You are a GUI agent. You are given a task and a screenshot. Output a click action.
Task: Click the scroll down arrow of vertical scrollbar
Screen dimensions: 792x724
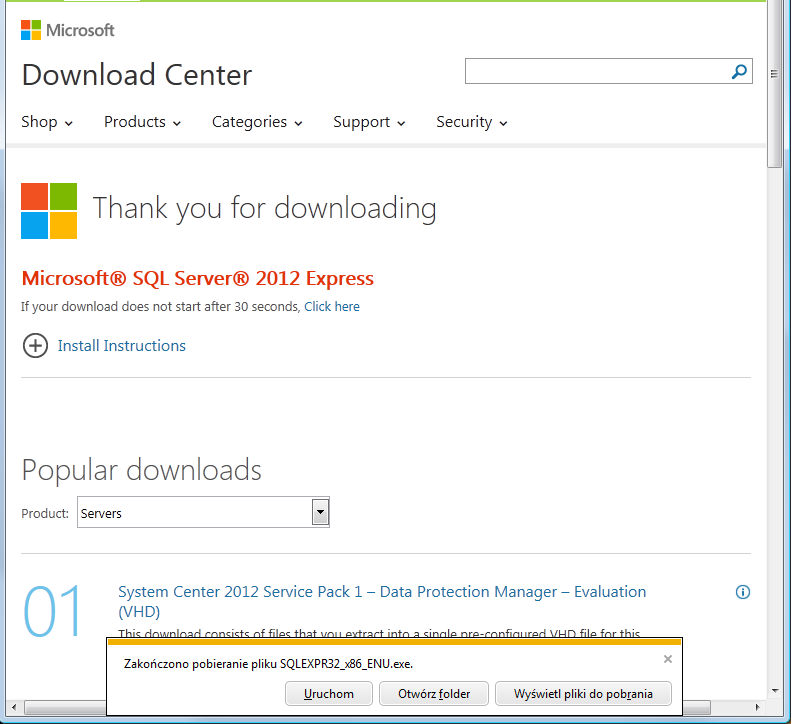[x=774, y=691]
